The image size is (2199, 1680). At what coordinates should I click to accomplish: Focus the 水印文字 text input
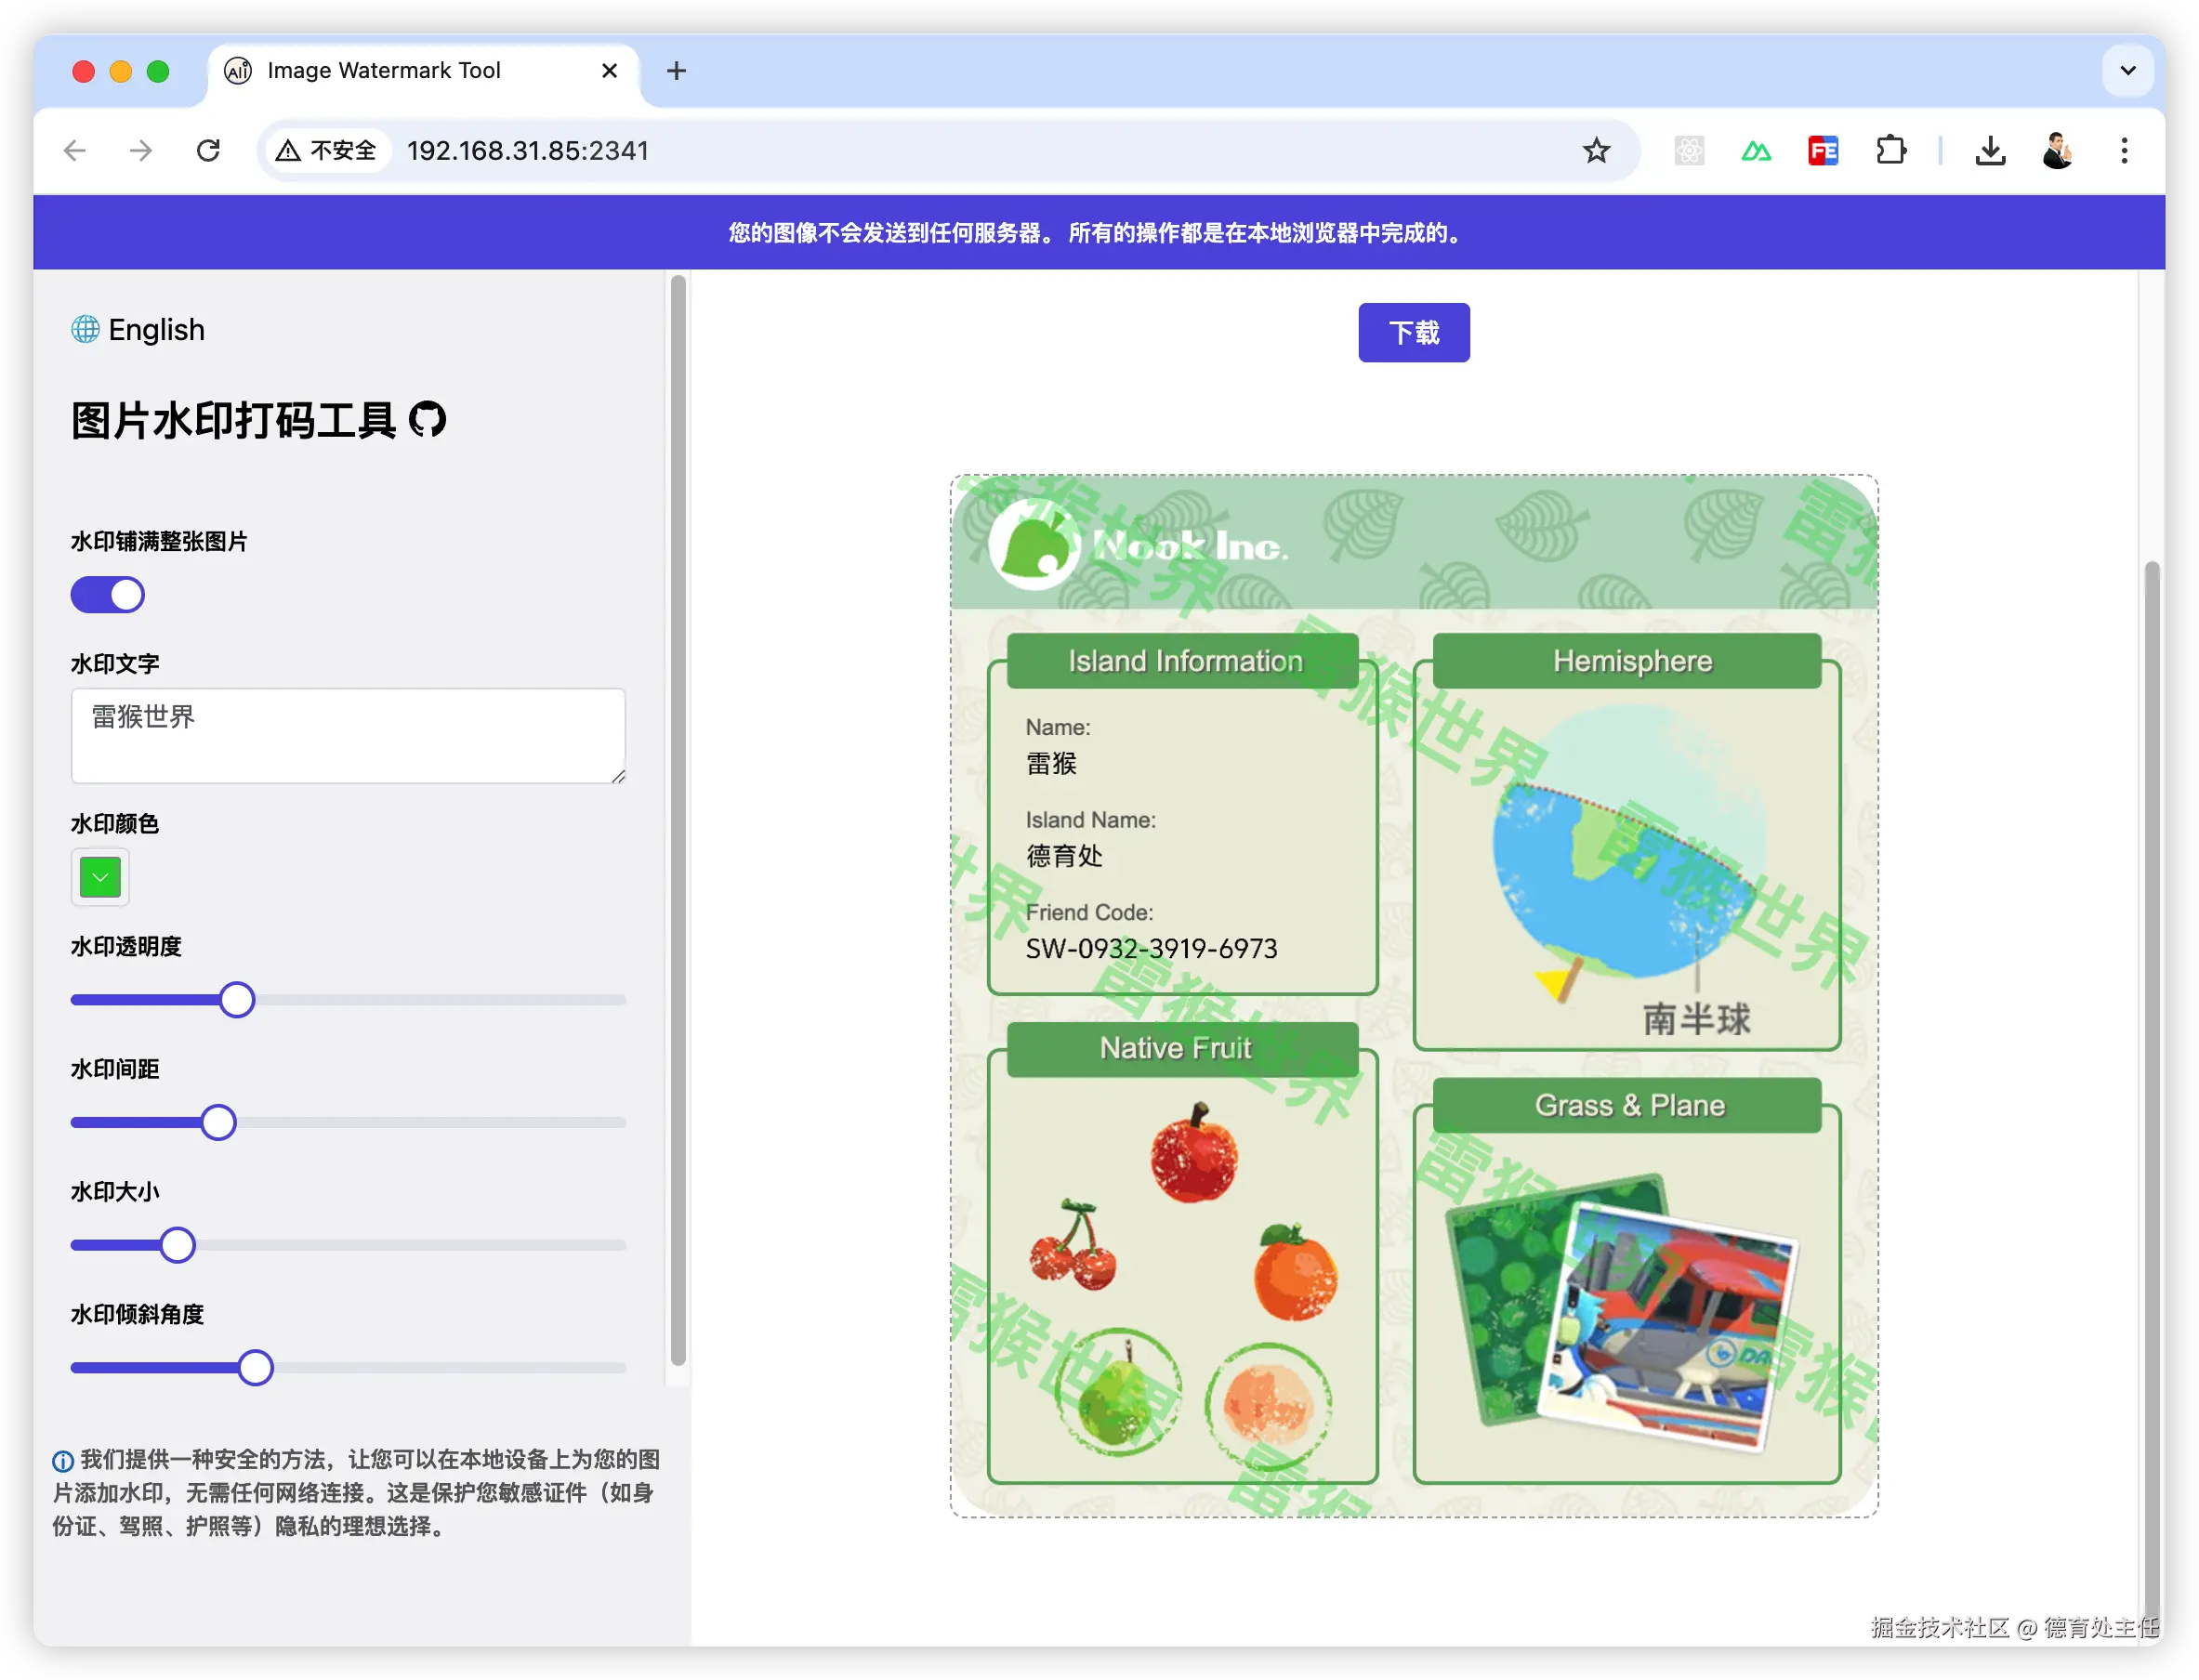click(x=347, y=735)
